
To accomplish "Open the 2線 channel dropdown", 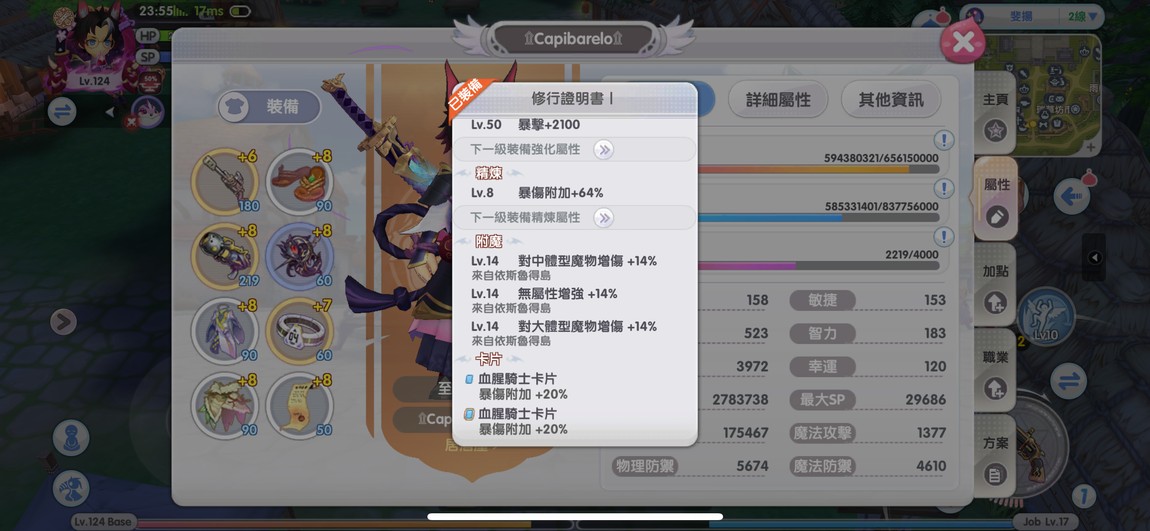I will pyautogui.click(x=1085, y=16).
